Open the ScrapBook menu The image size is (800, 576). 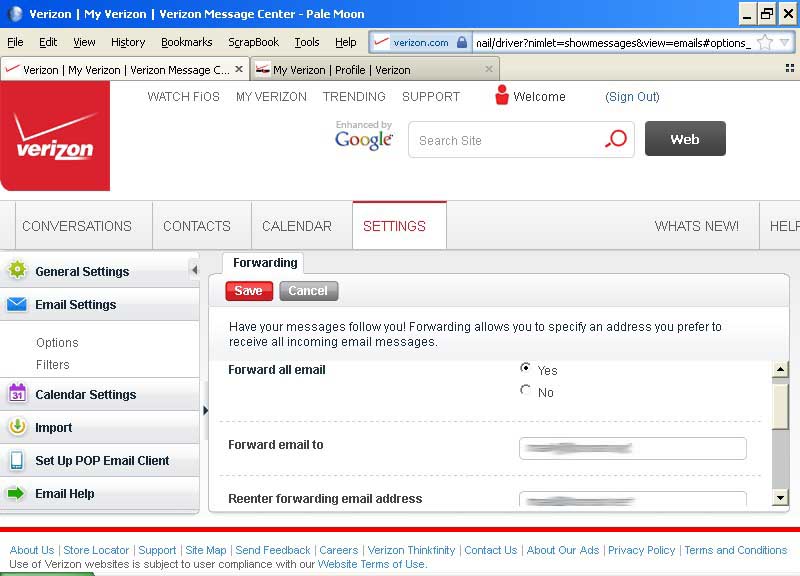(x=254, y=42)
